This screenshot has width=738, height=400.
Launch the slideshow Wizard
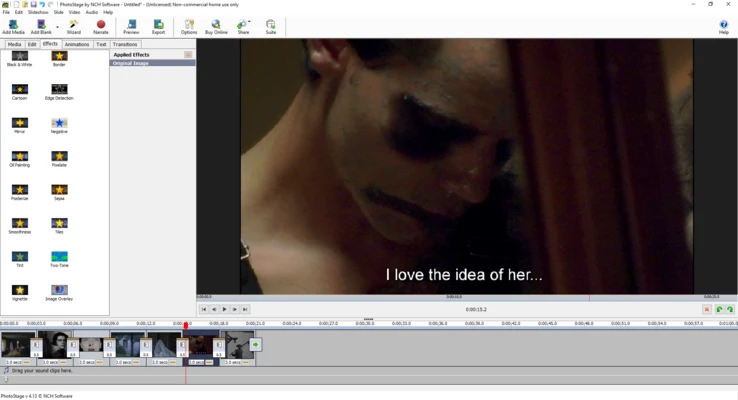[73, 27]
